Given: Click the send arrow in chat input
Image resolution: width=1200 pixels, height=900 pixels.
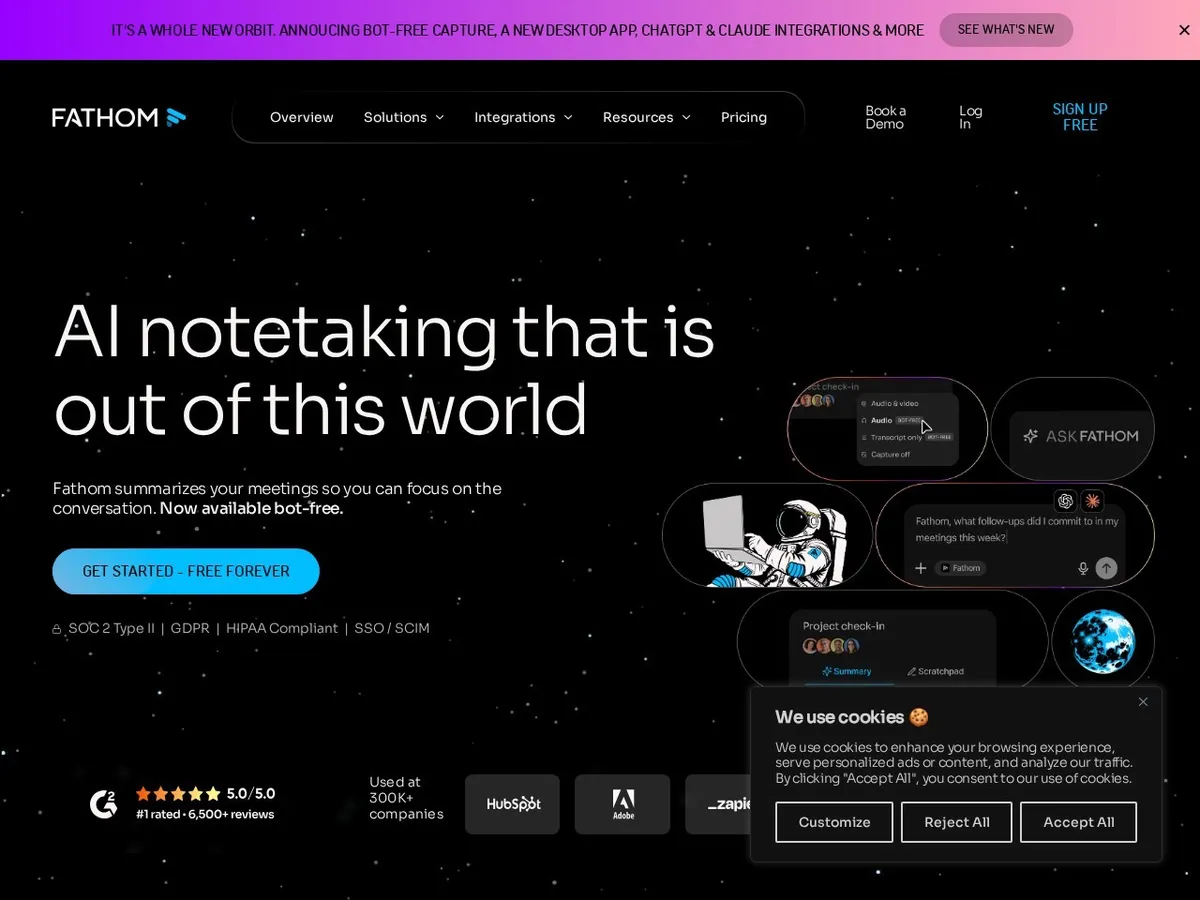Looking at the screenshot, I should point(1106,568).
